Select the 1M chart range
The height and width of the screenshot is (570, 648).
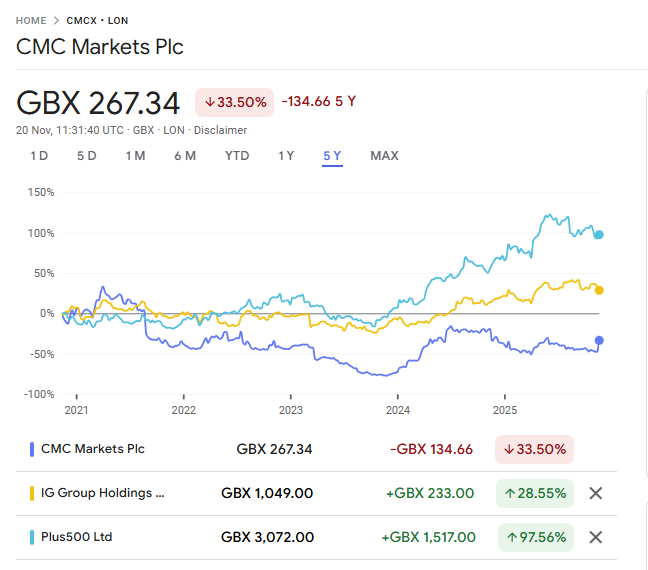tap(135, 155)
